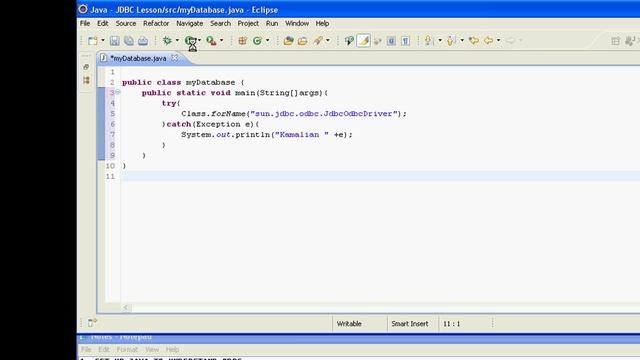The width and height of the screenshot is (640, 360).
Task: Click the Next Annotation arrow icon
Action: 428,40
